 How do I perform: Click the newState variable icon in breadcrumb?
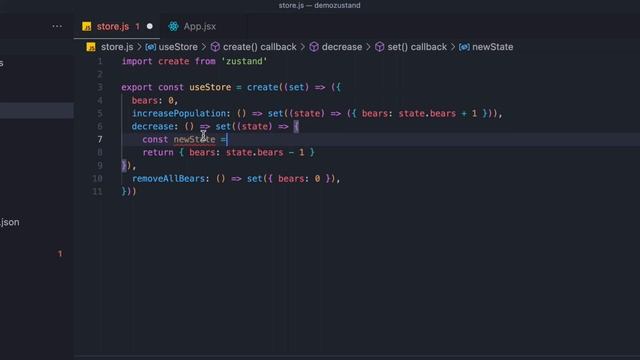pyautogui.click(x=464, y=47)
